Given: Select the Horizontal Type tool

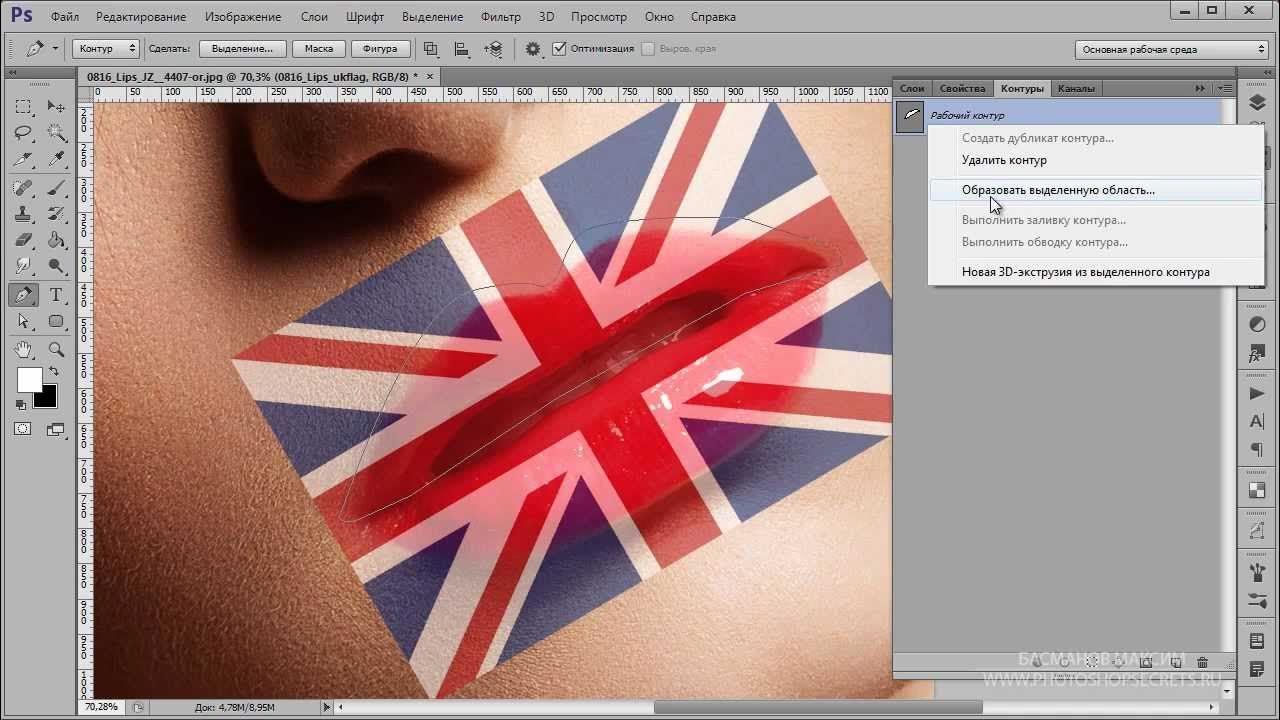Looking at the screenshot, I should [x=56, y=295].
